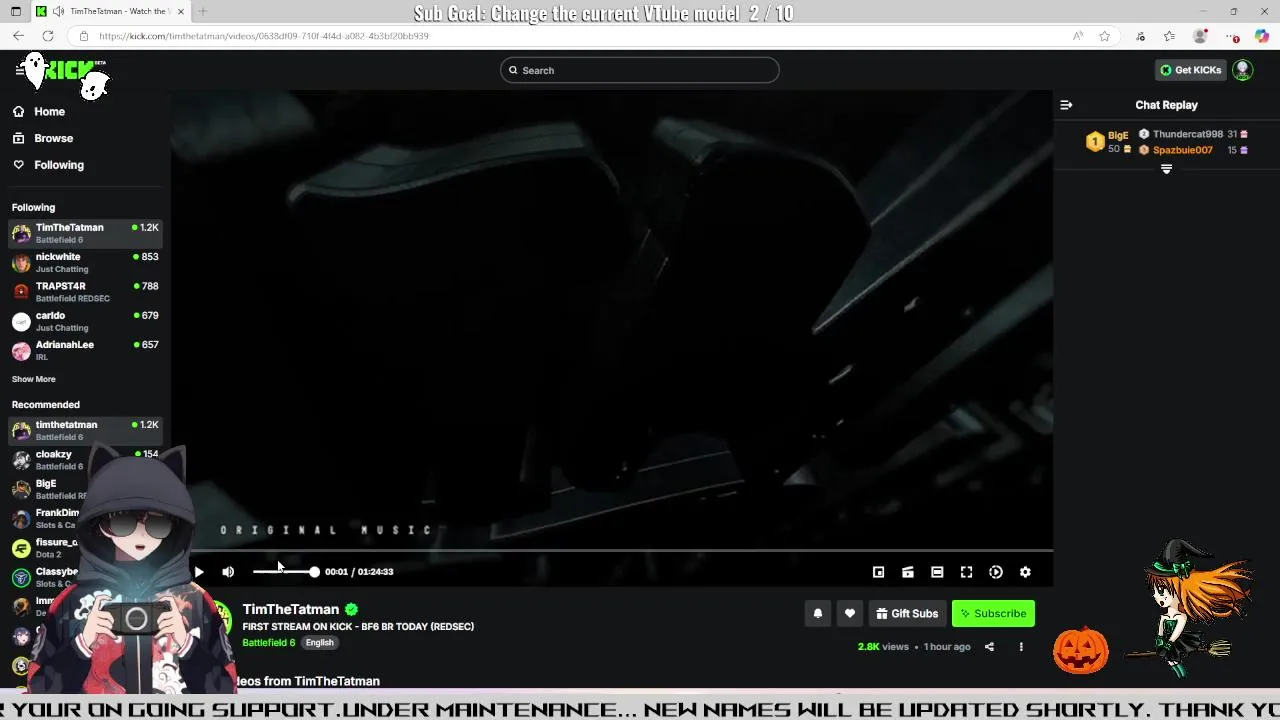Share the video with the share icon
The height and width of the screenshot is (720, 1280).
tap(989, 647)
